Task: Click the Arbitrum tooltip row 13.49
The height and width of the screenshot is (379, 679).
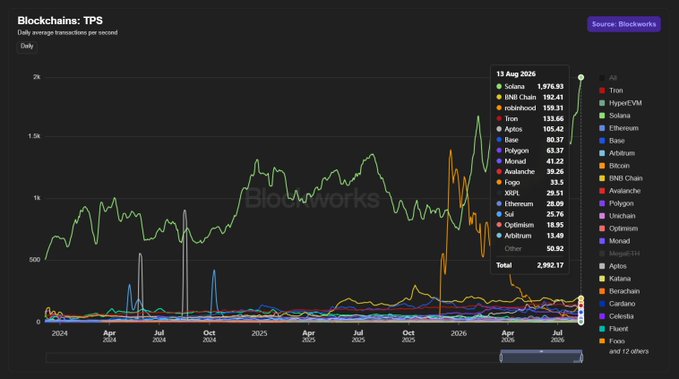Action: (530, 236)
